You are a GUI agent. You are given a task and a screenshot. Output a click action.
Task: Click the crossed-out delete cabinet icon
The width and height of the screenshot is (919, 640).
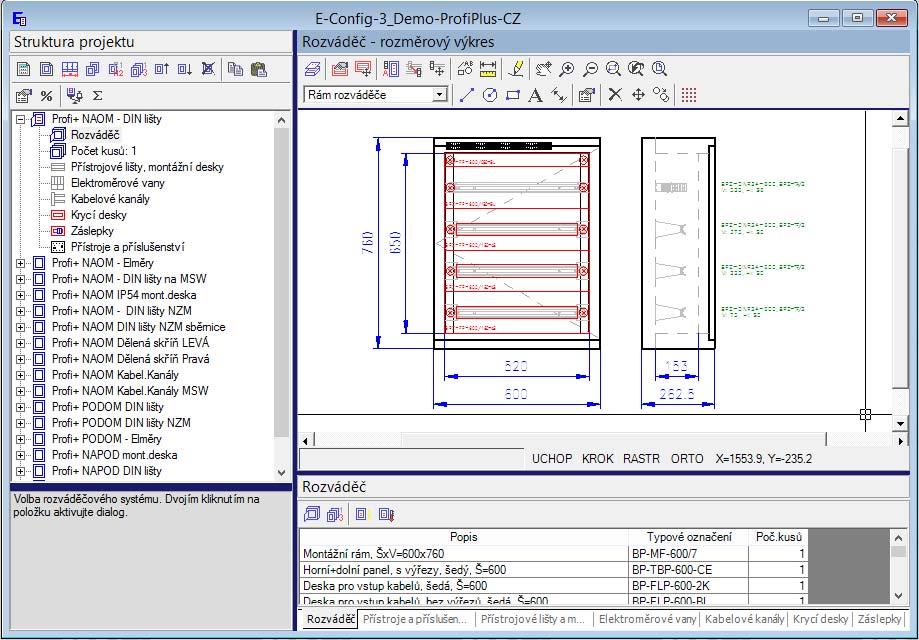[208, 69]
